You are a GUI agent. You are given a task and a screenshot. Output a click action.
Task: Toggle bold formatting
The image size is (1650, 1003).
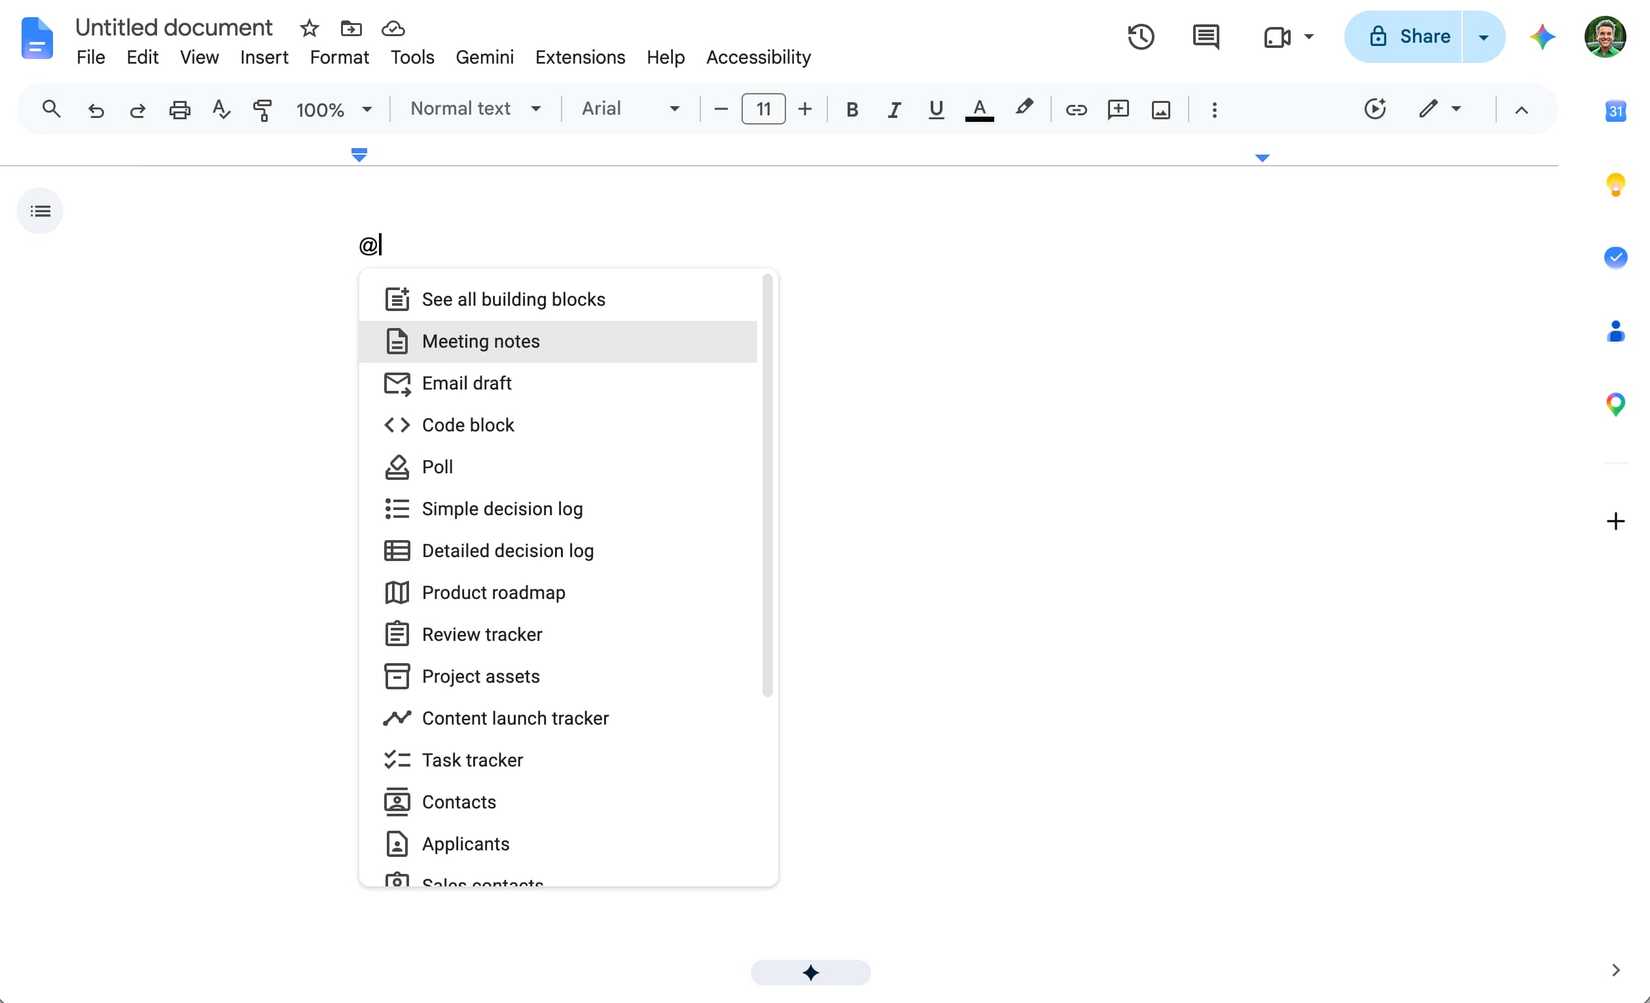(x=852, y=110)
